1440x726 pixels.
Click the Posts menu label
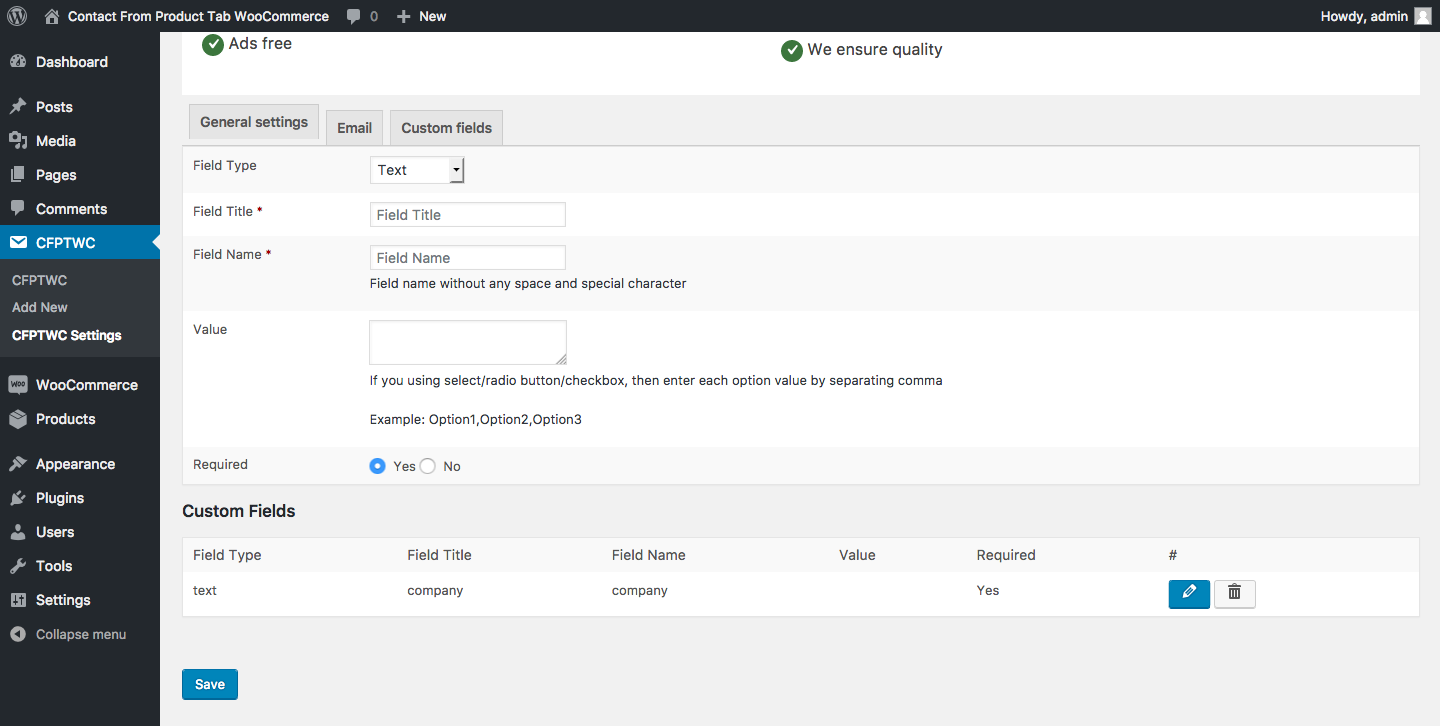point(54,107)
